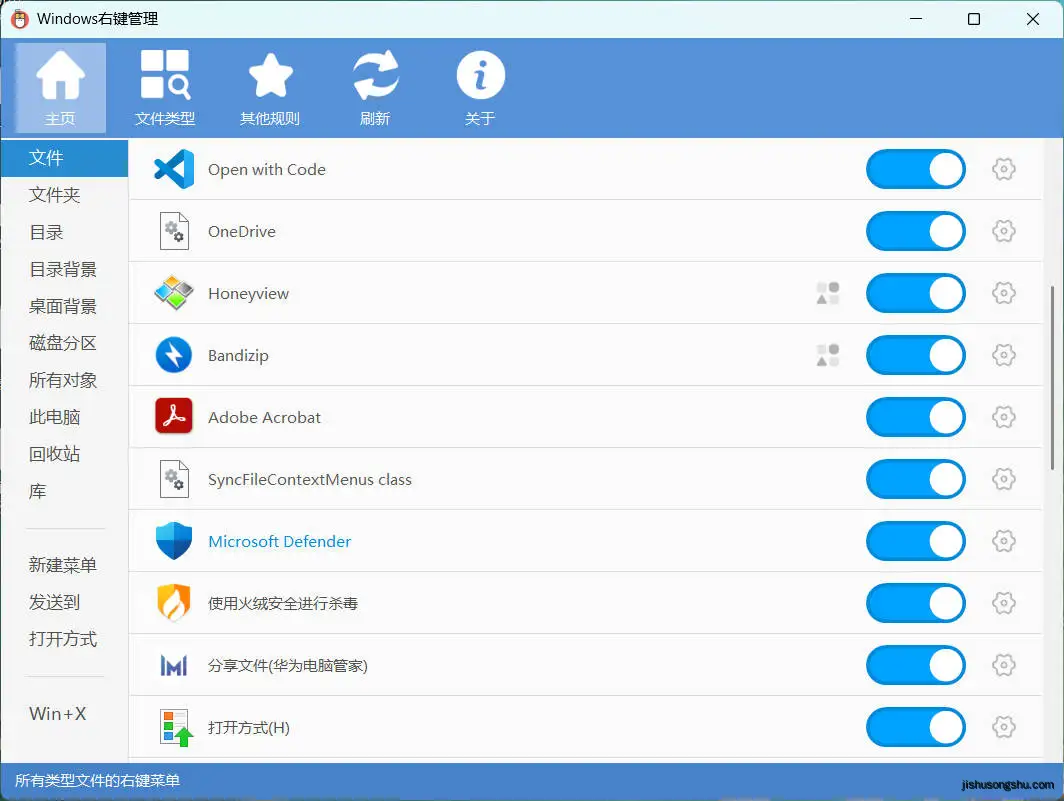Click the Adobe Acrobat label
The image size is (1064, 801).
pyautogui.click(x=264, y=417)
